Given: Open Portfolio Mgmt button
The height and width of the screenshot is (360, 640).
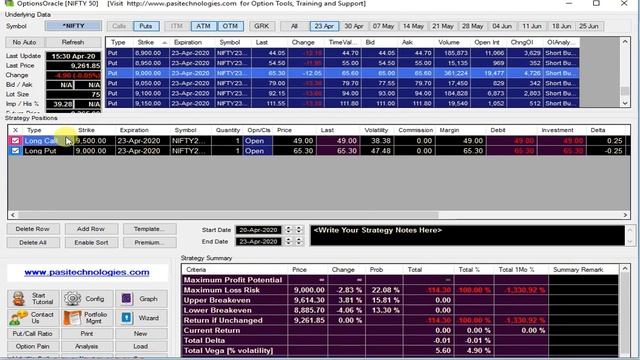Looking at the screenshot, I should [x=87, y=318].
